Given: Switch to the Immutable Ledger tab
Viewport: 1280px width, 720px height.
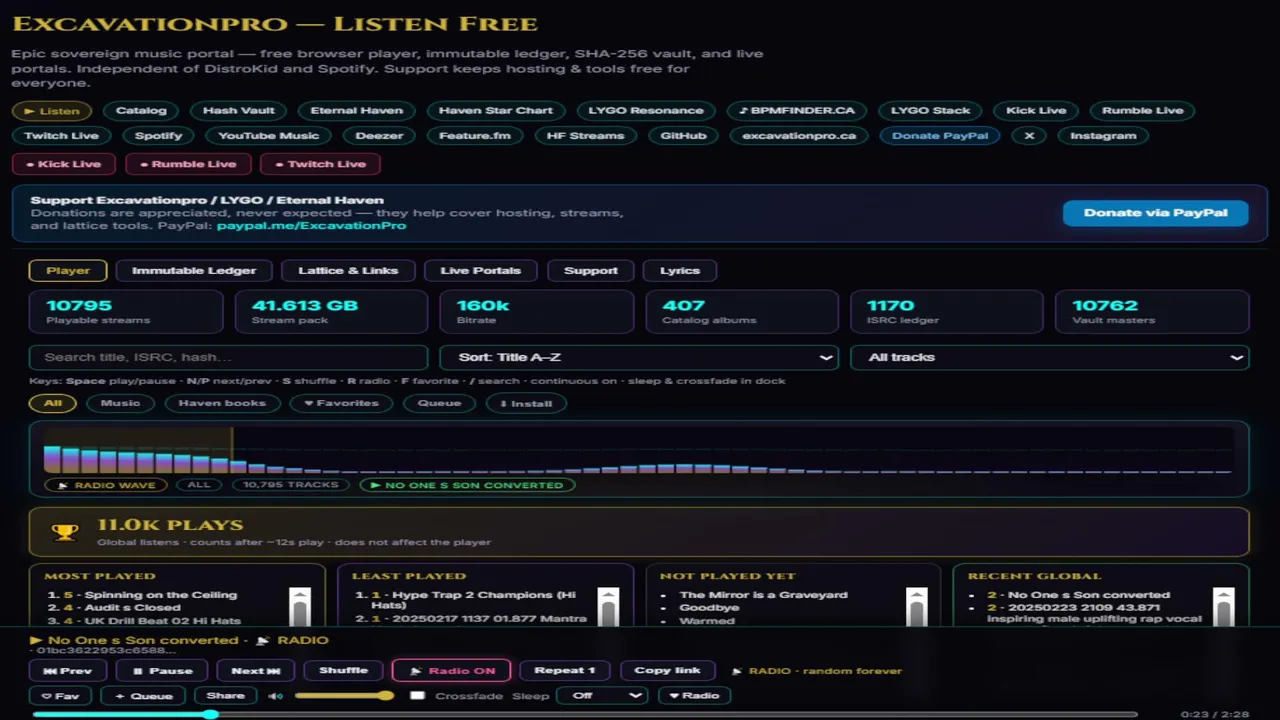Looking at the screenshot, I should pyautogui.click(x=194, y=270).
